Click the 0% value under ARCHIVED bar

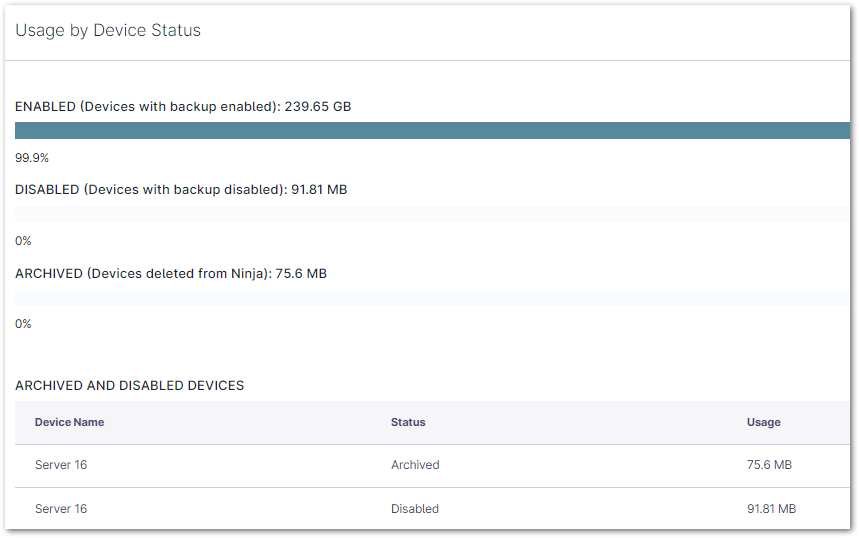pos(24,324)
